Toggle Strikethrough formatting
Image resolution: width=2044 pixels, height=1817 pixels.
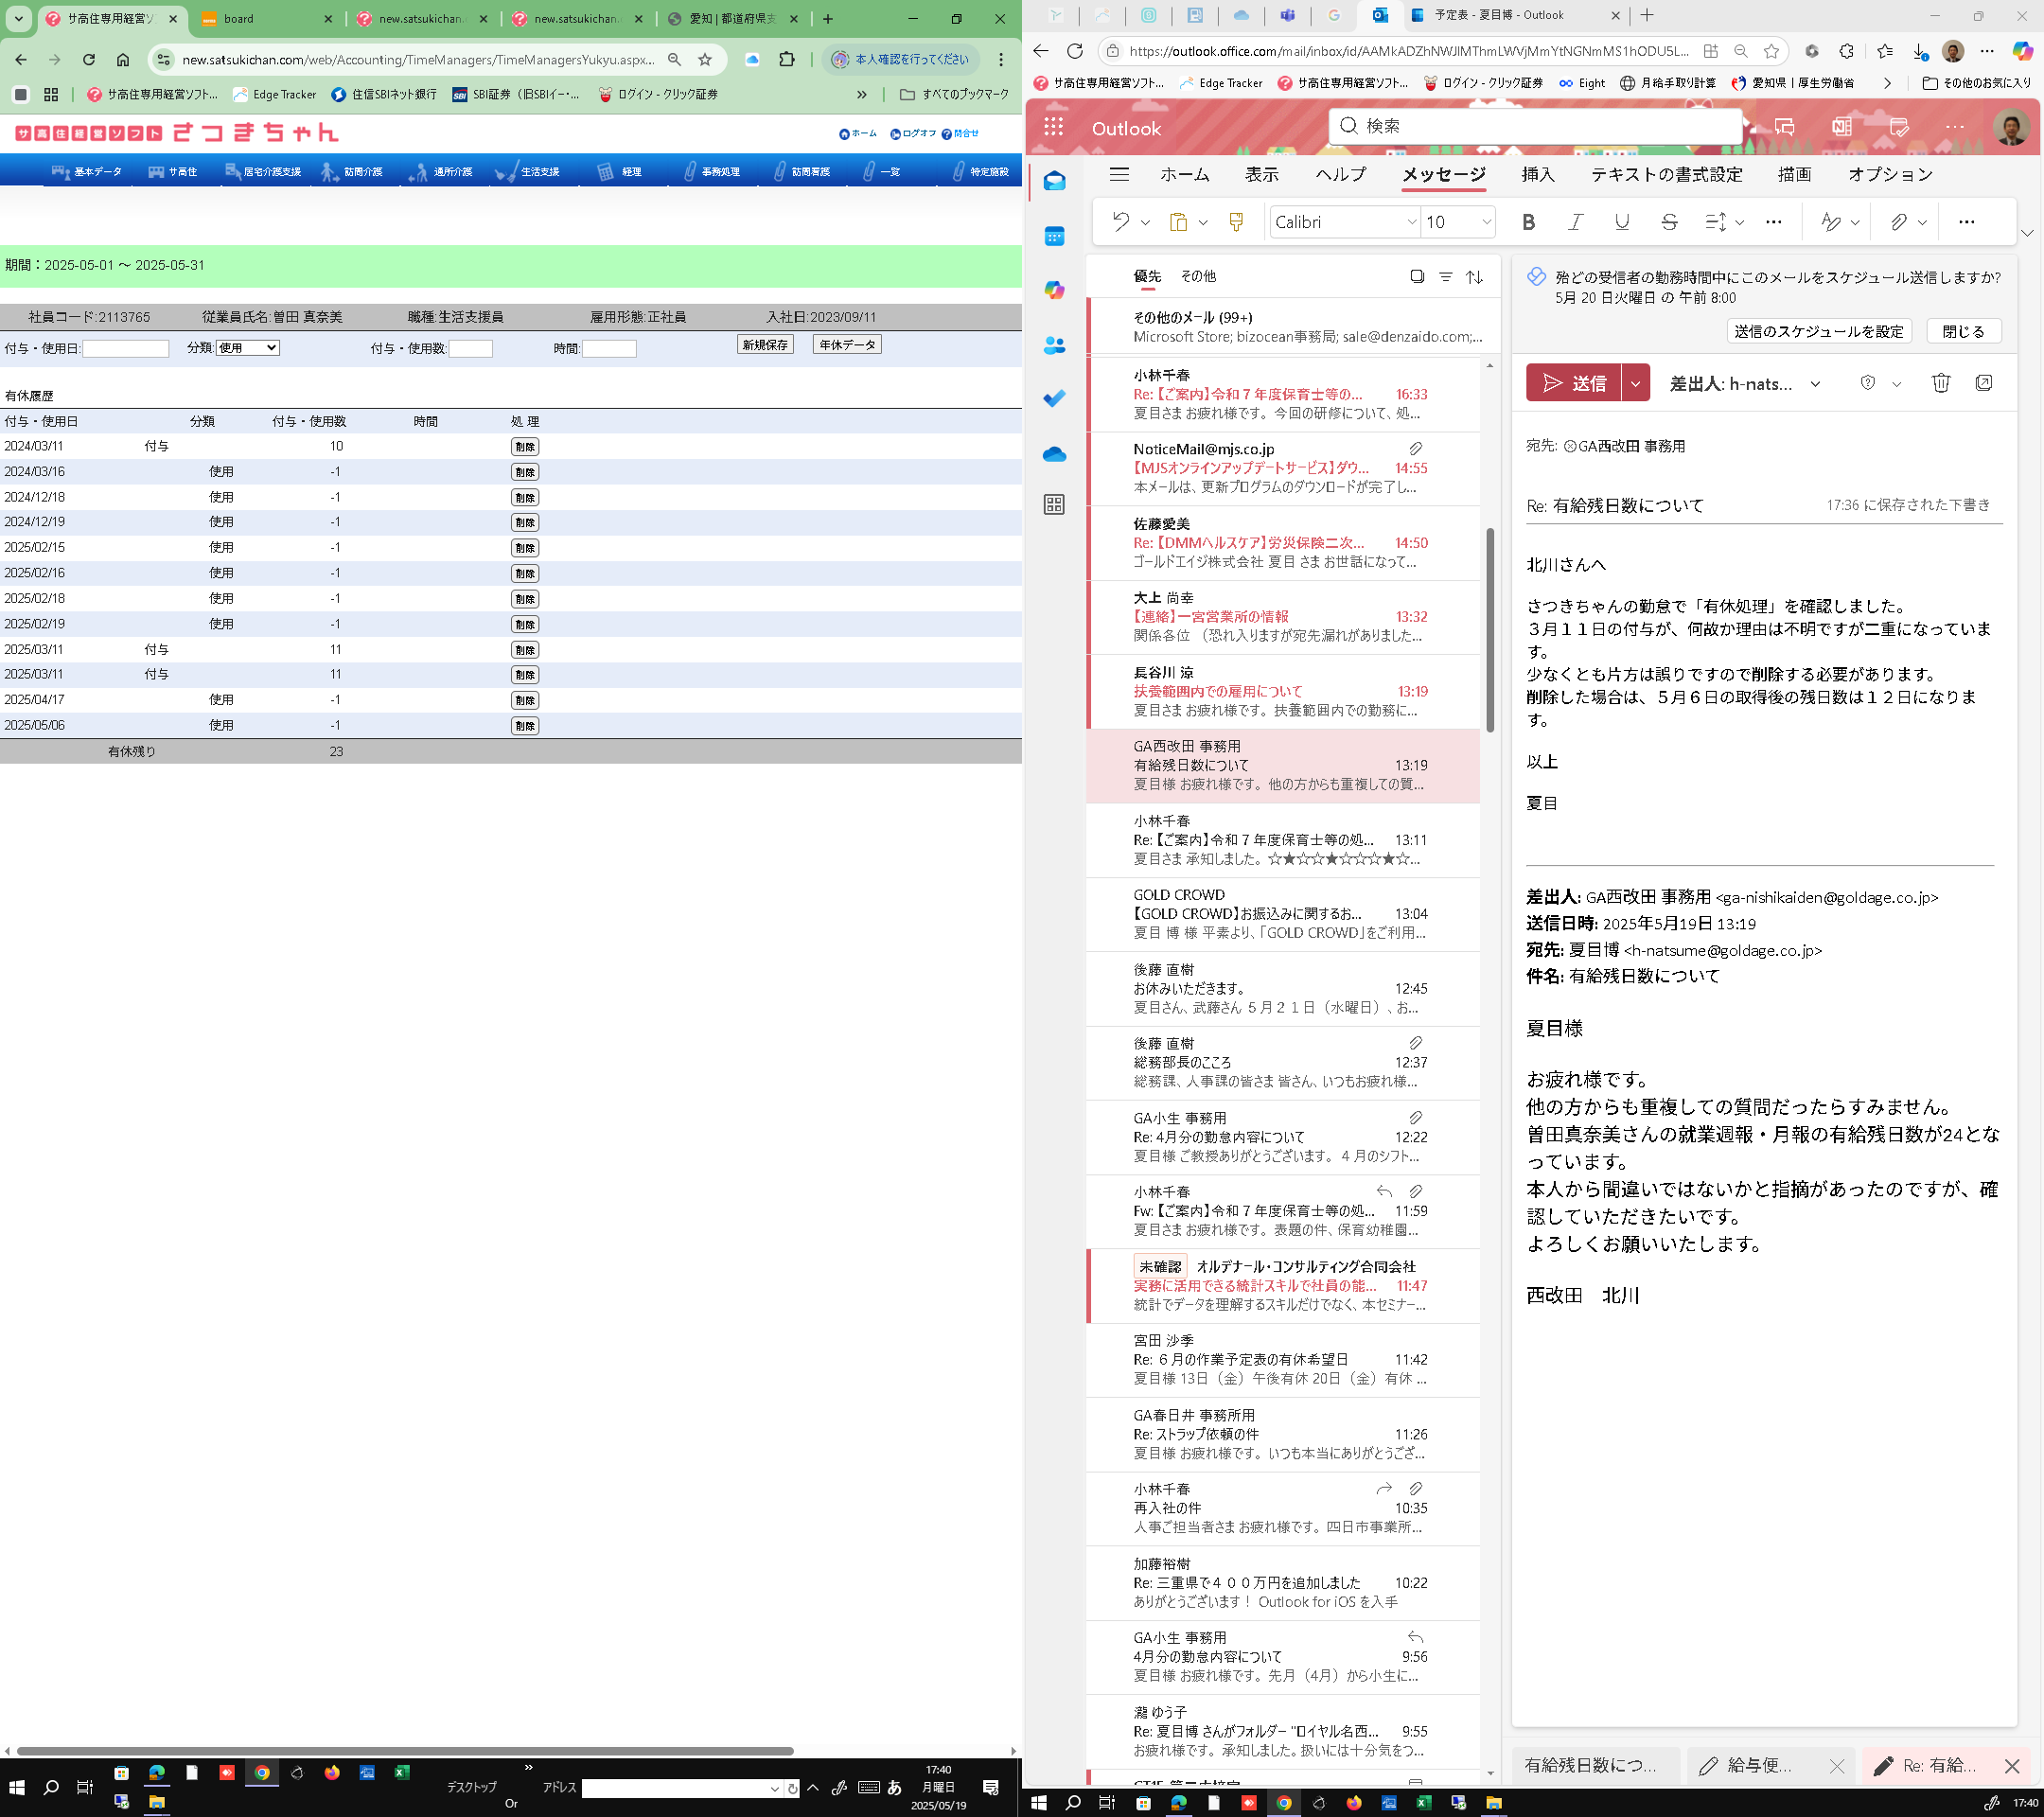point(1669,222)
